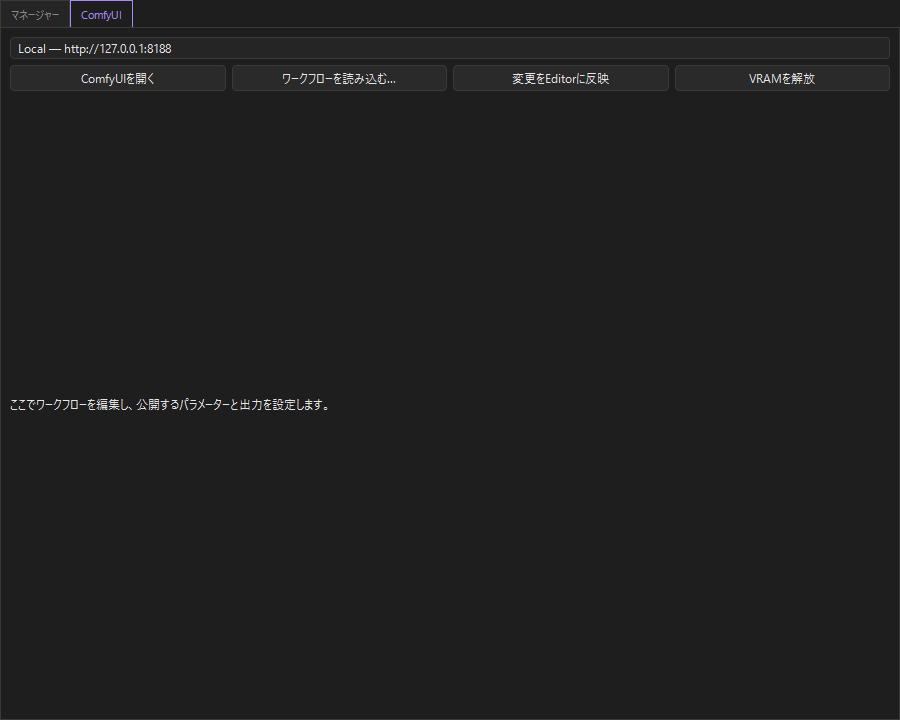Open the Local server address dropdown
Image resolution: width=900 pixels, height=720 pixels.
click(449, 48)
